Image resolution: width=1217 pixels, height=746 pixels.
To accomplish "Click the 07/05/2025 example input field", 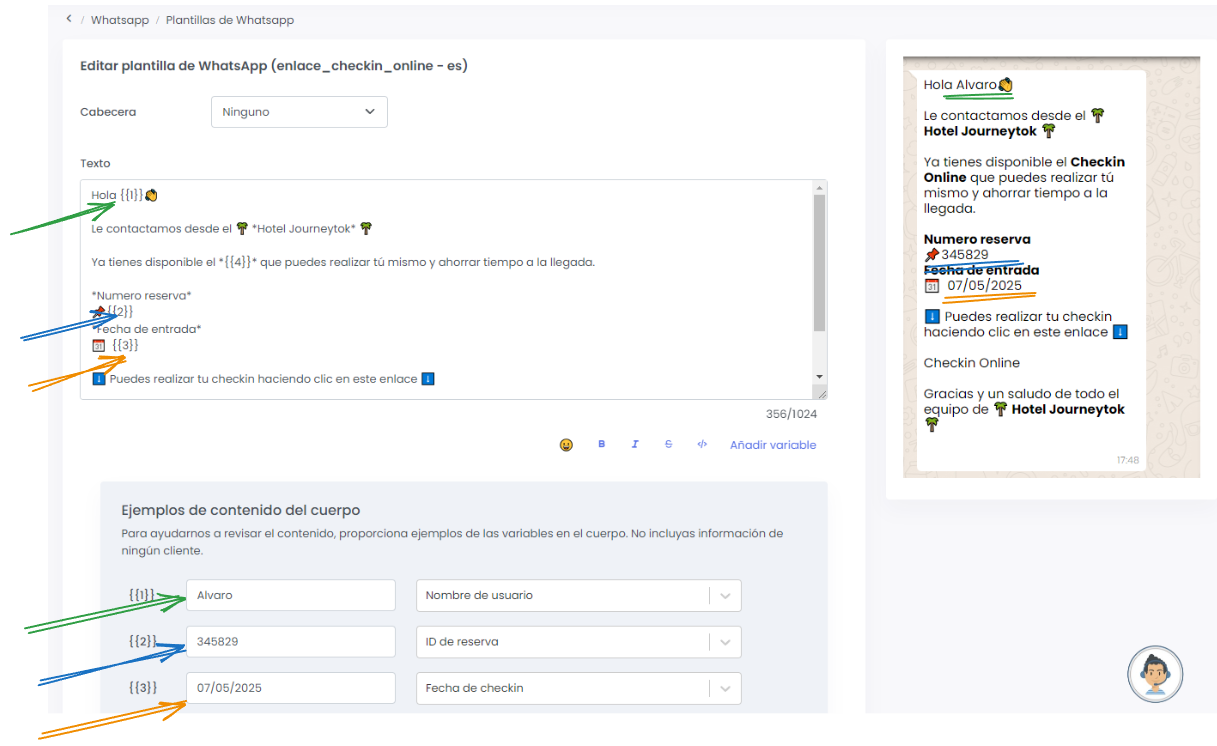I will point(290,688).
